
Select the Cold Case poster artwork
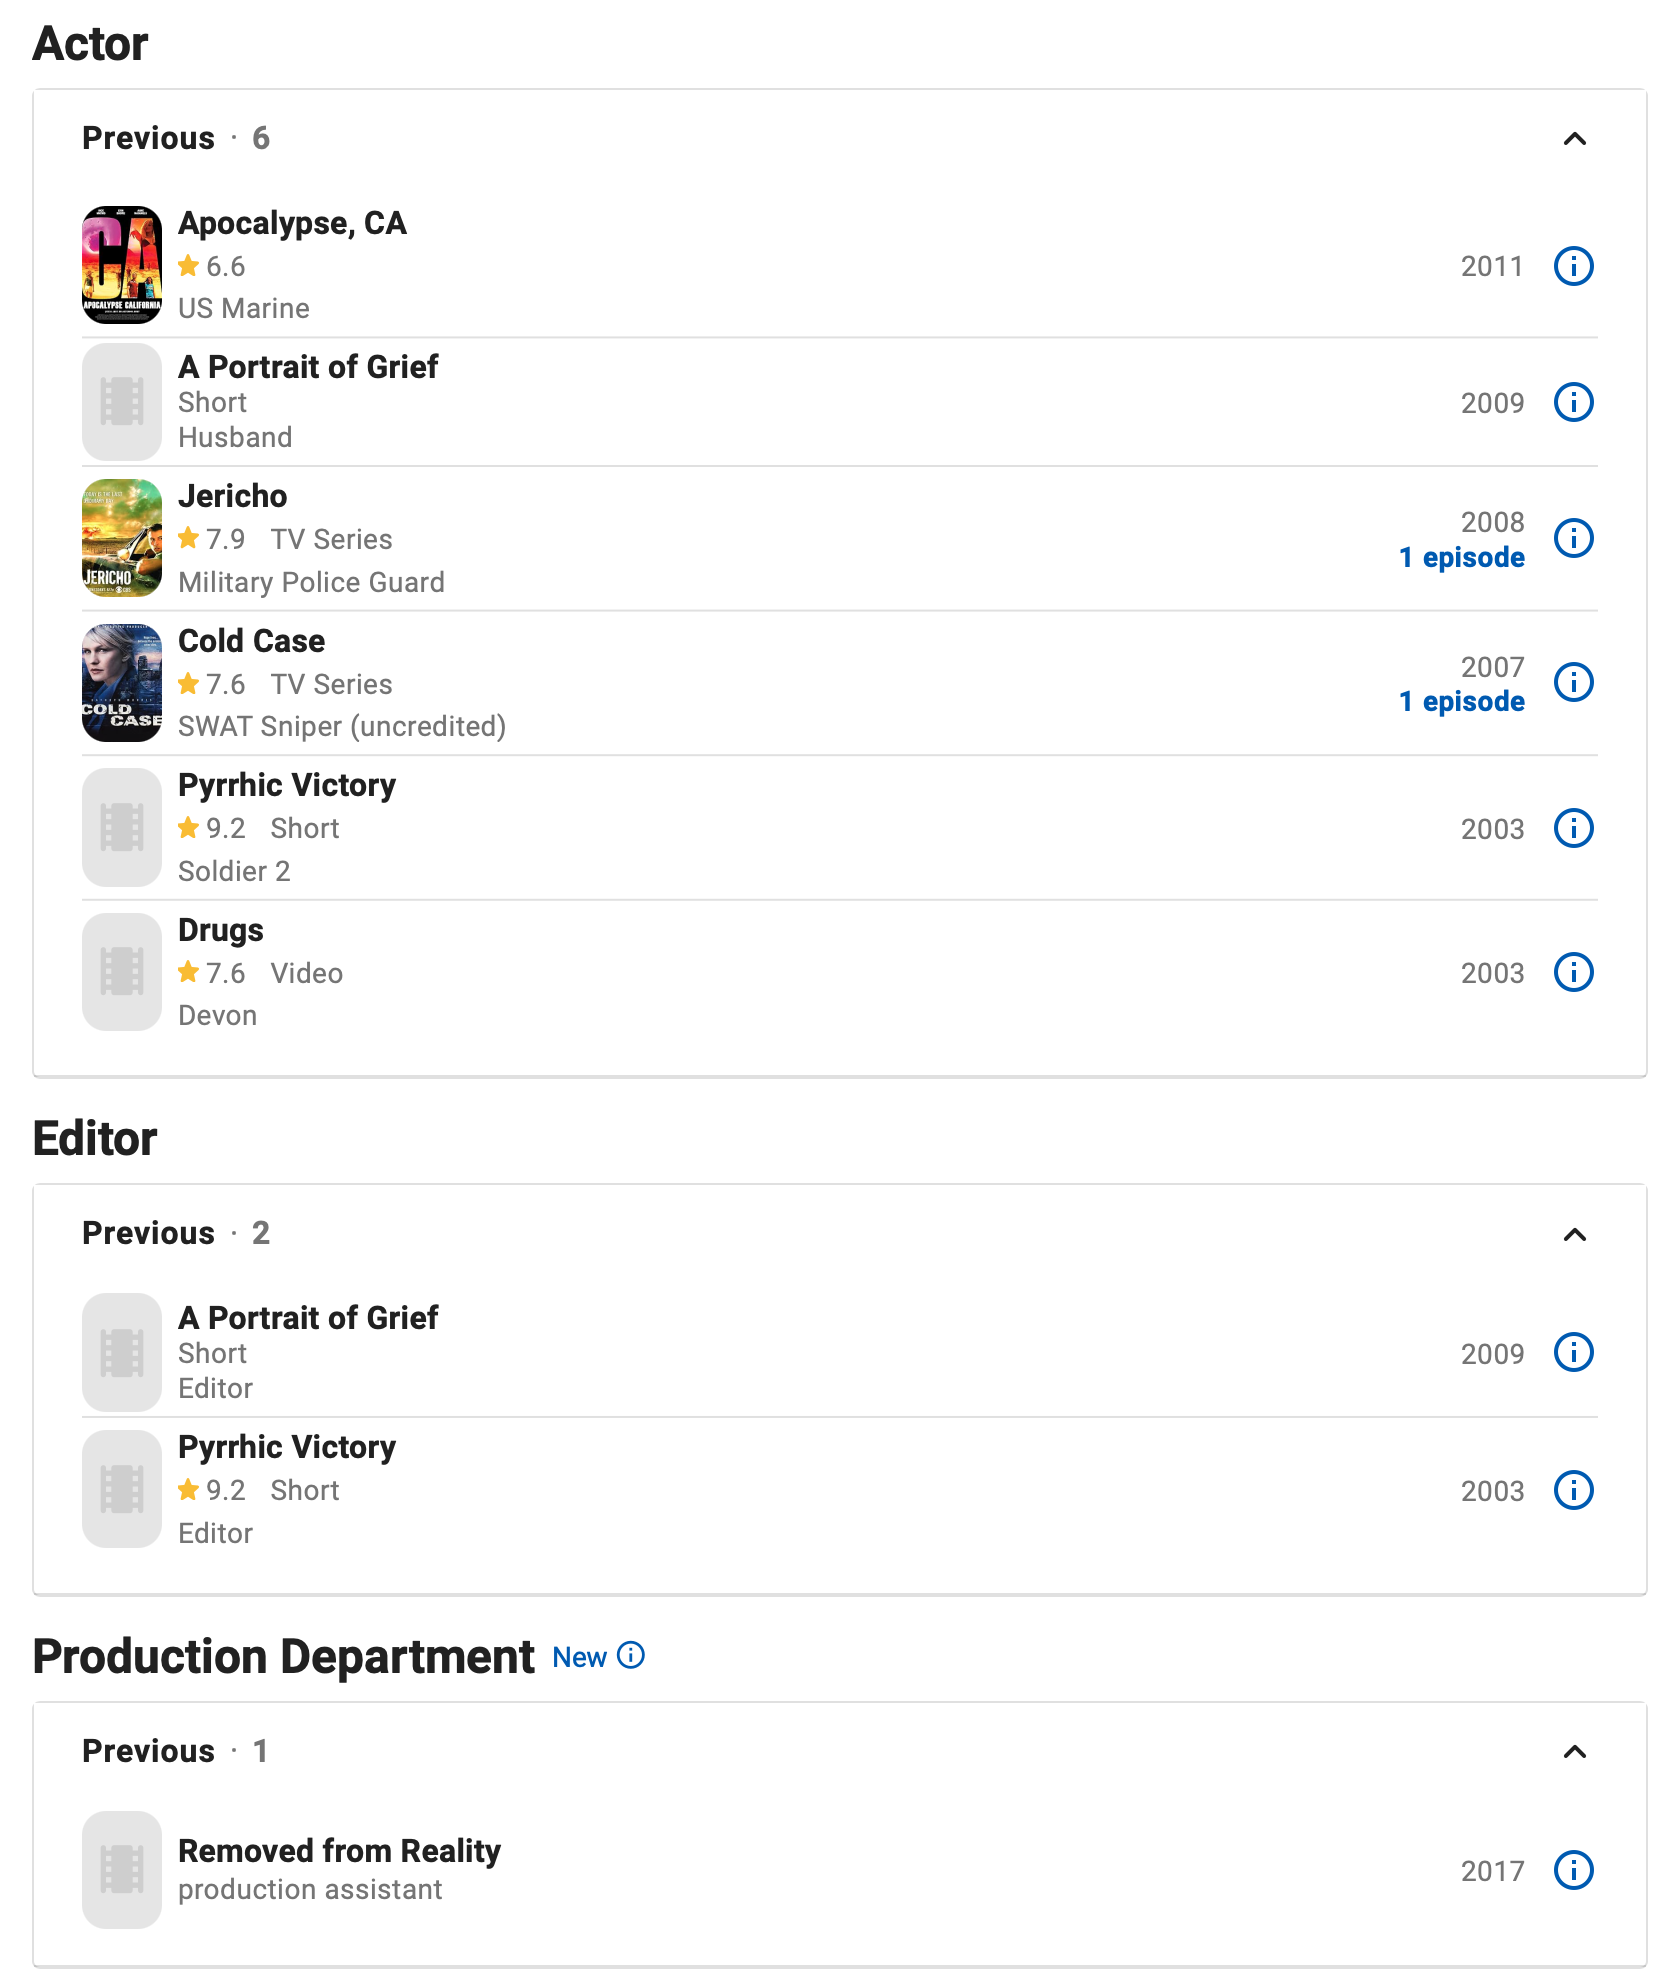121,682
